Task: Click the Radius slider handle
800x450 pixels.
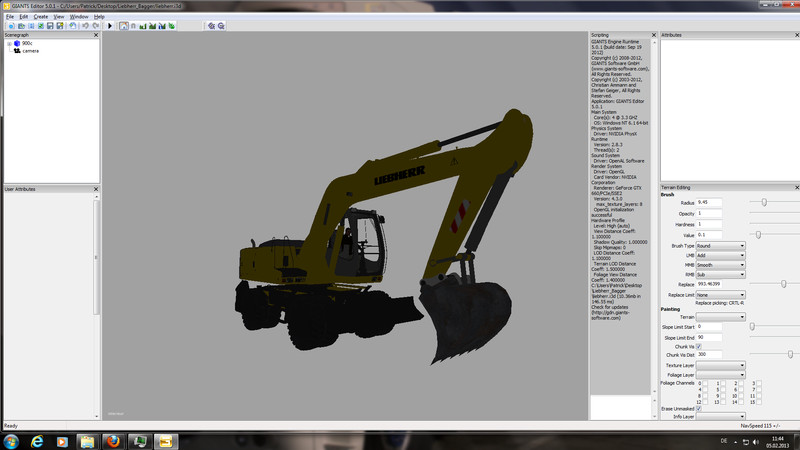Action: click(764, 203)
